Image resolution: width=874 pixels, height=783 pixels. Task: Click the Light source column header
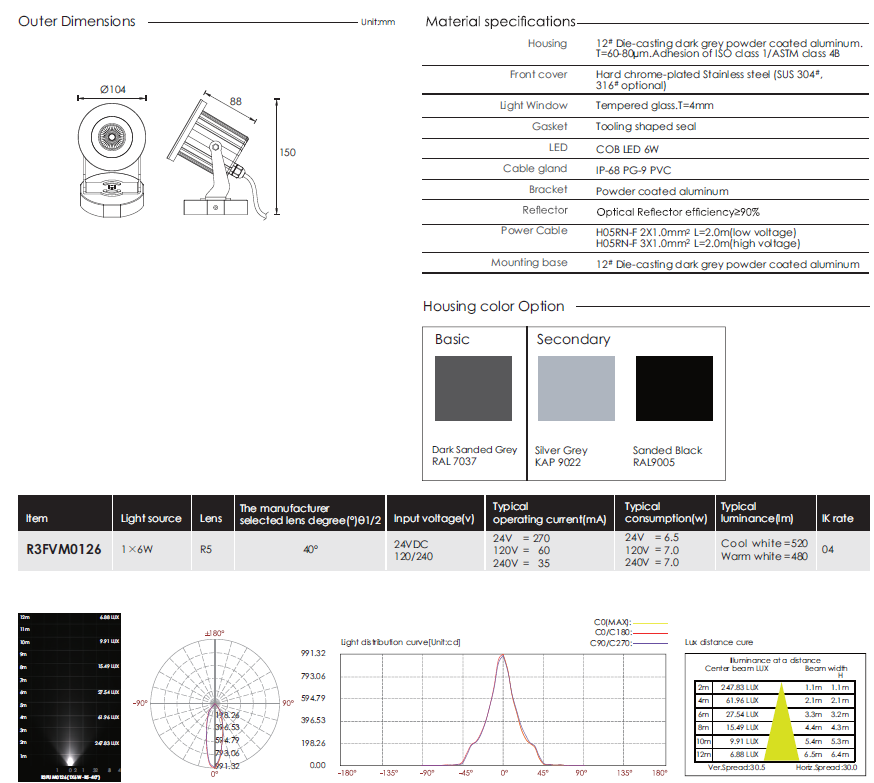(151, 518)
